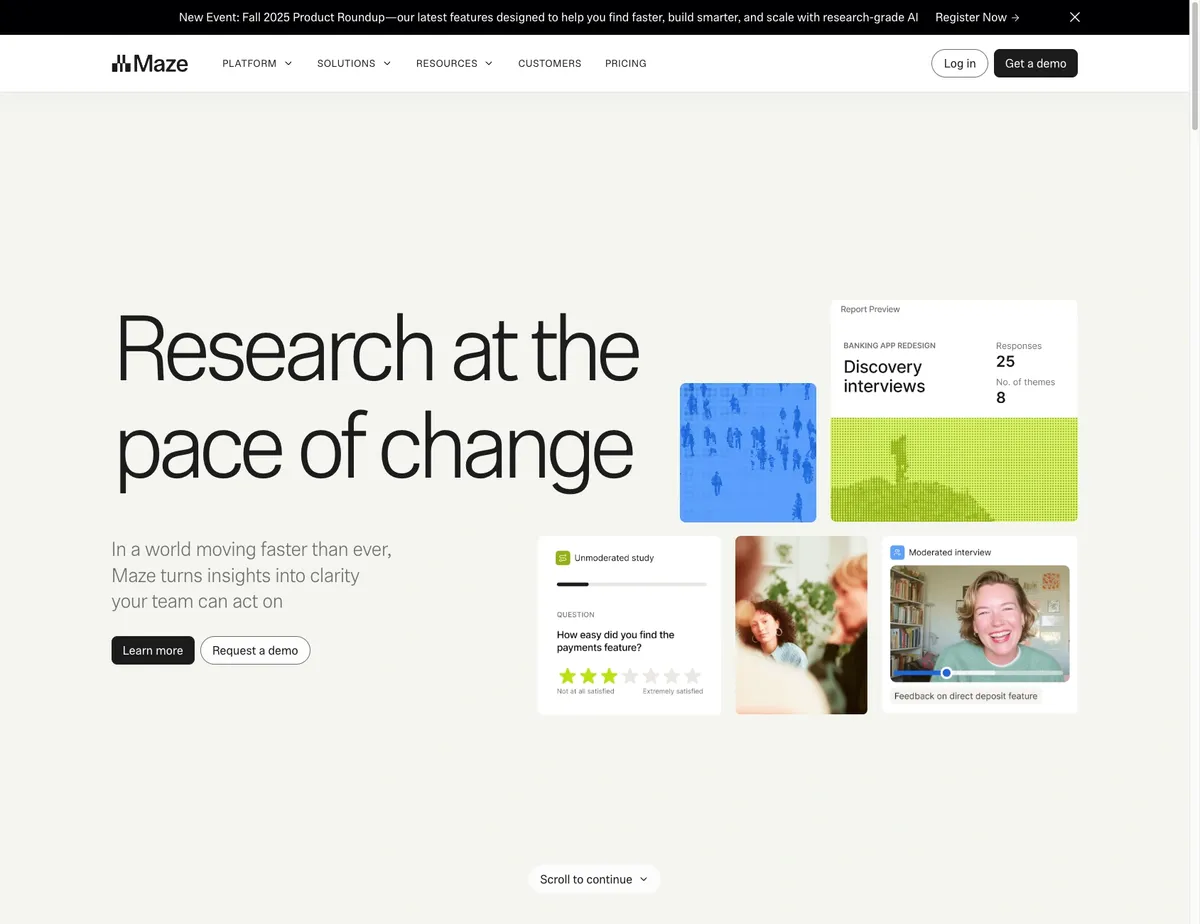
Task: Click the Log in button
Action: click(959, 63)
